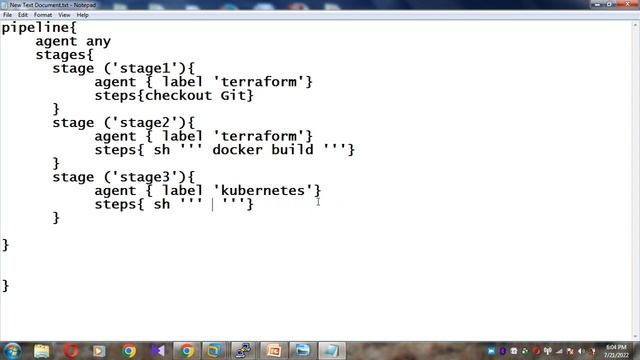
Task: Open Windows Explorer from the taskbar
Action: [42, 351]
